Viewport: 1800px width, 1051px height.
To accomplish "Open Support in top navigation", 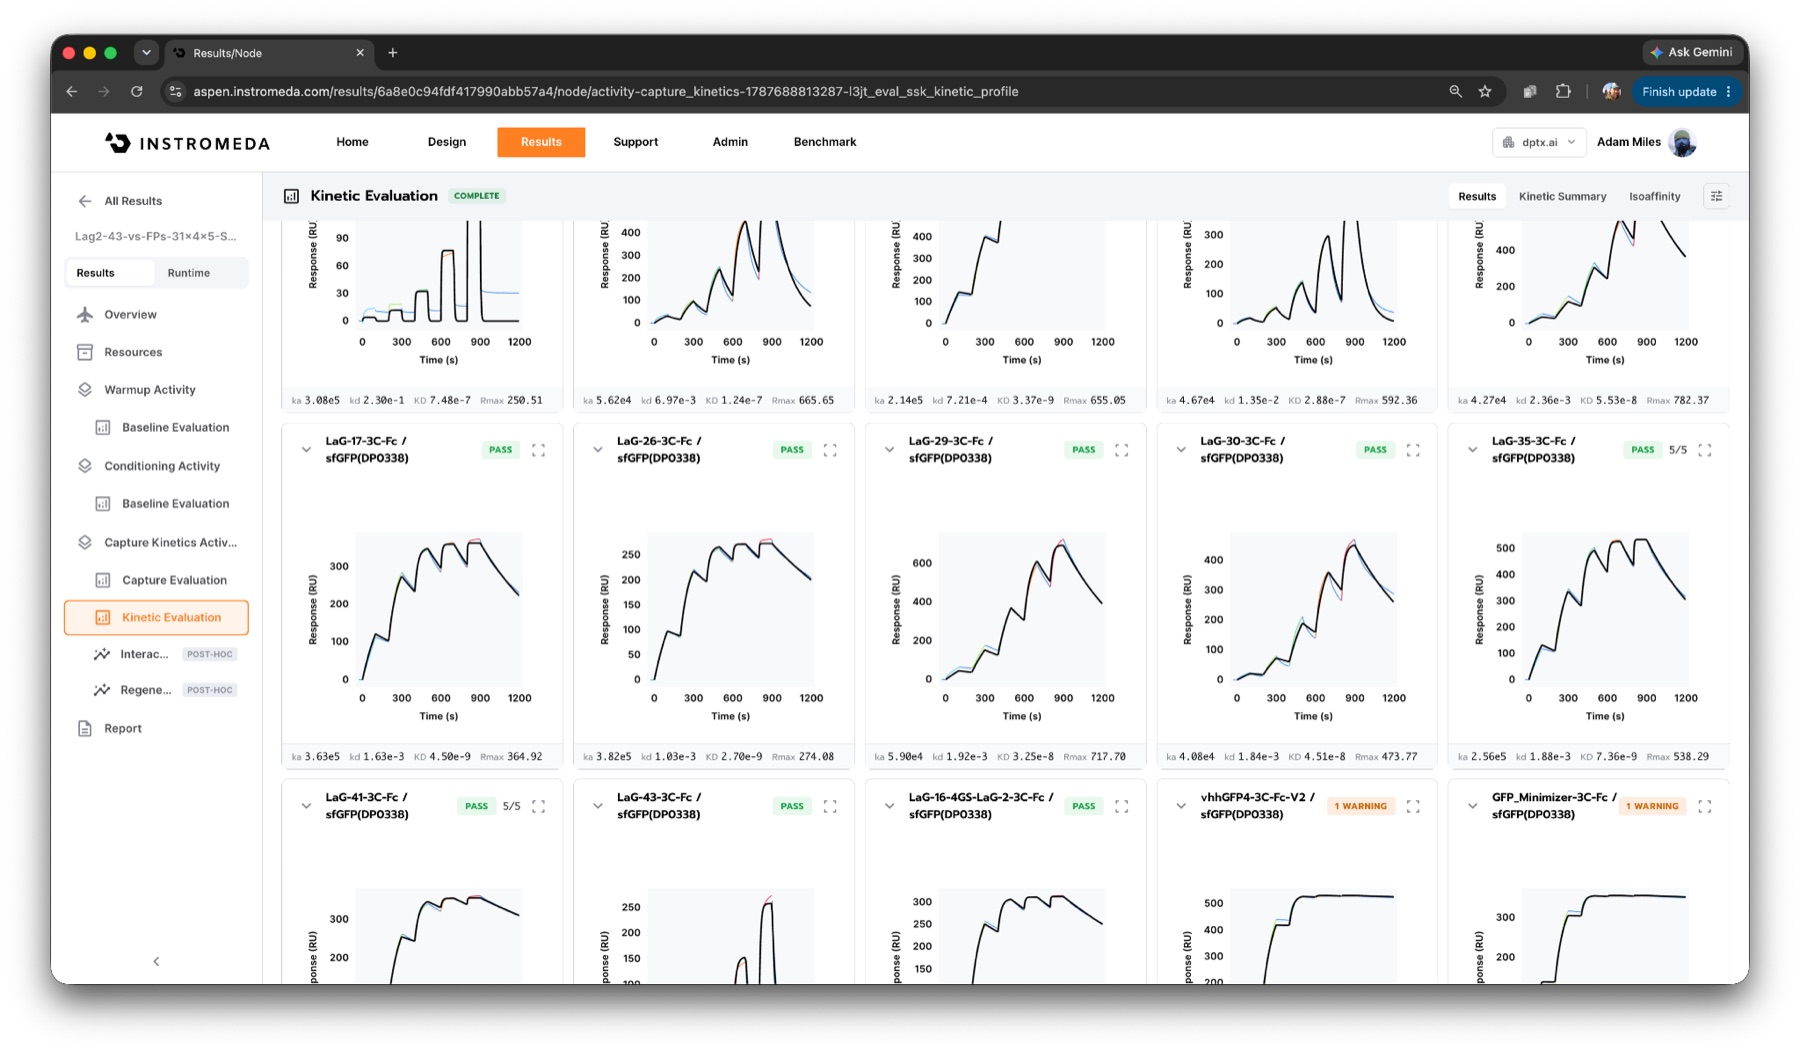I will [636, 142].
